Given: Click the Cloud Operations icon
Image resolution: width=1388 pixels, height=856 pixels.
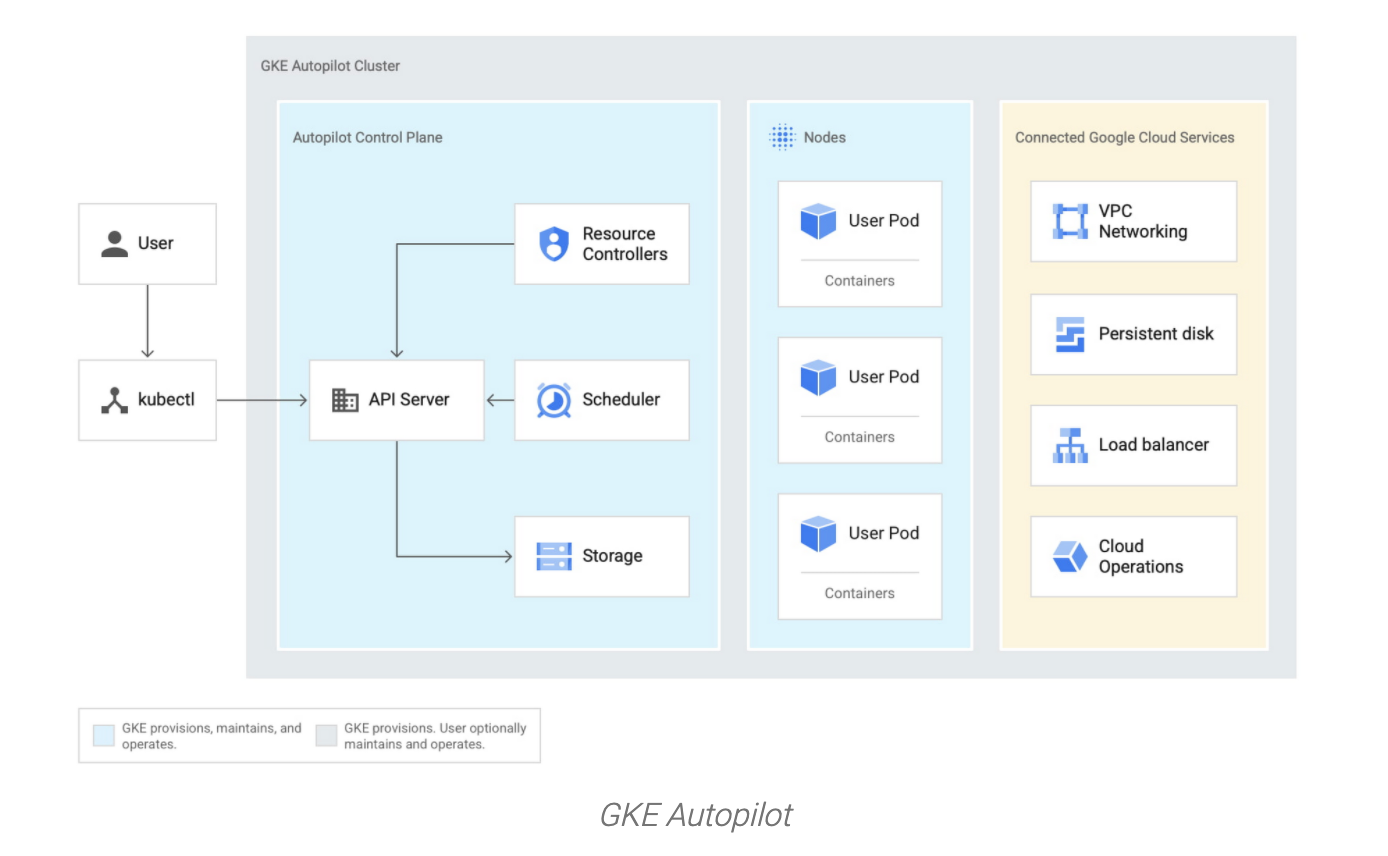Looking at the screenshot, I should click(x=1070, y=556).
